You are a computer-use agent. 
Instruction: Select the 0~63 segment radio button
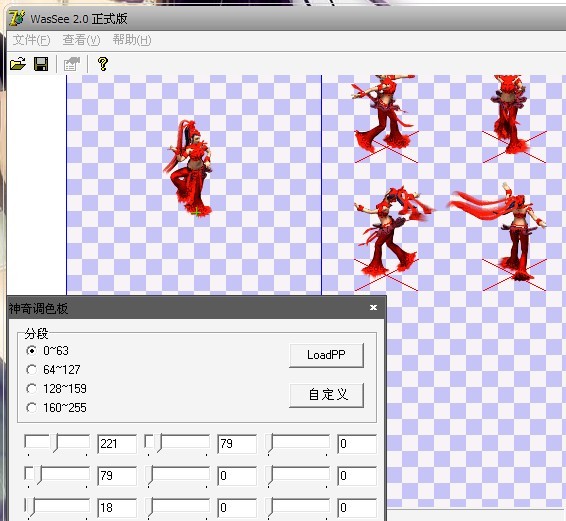[31, 350]
